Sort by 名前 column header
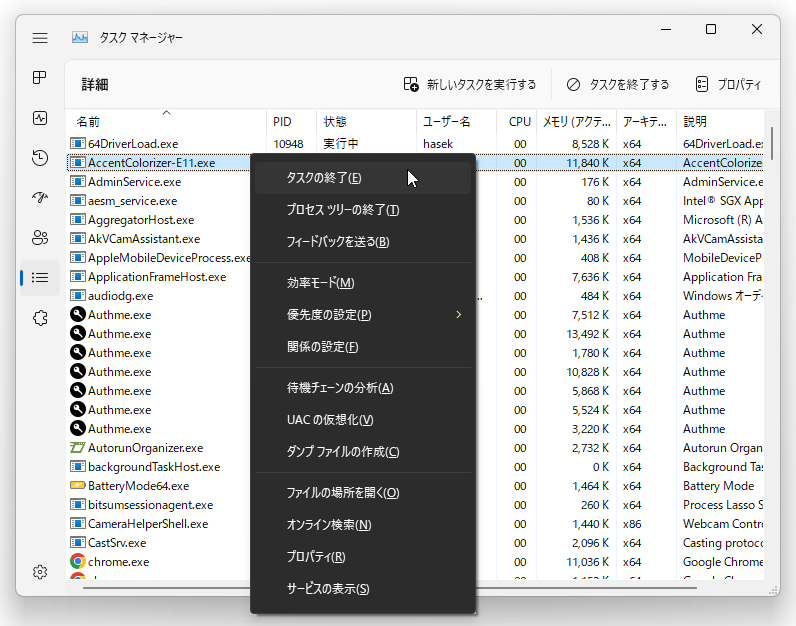Viewport: 796px width, 626px height. tap(167, 121)
